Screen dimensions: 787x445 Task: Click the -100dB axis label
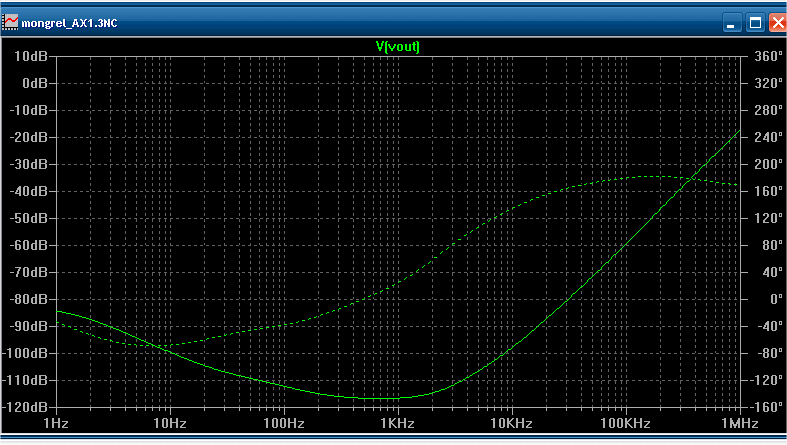coord(25,354)
